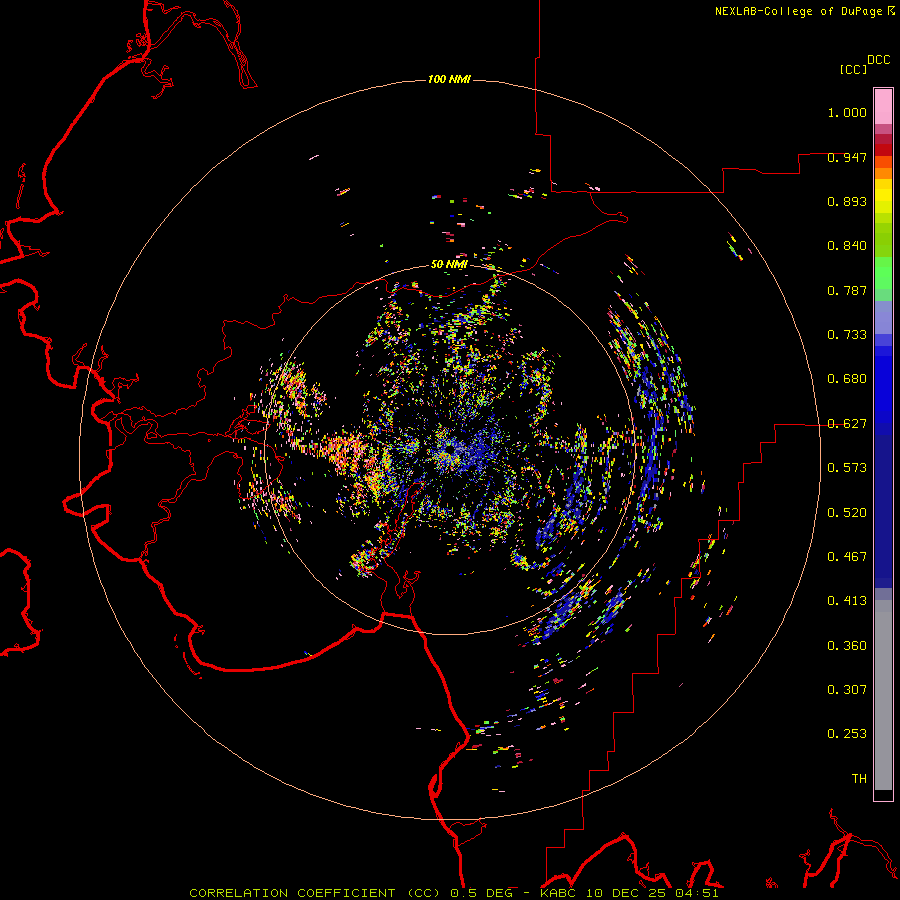Image resolution: width=900 pixels, height=900 pixels.
Task: Select the 0.627 legend value
Action: click(847, 424)
